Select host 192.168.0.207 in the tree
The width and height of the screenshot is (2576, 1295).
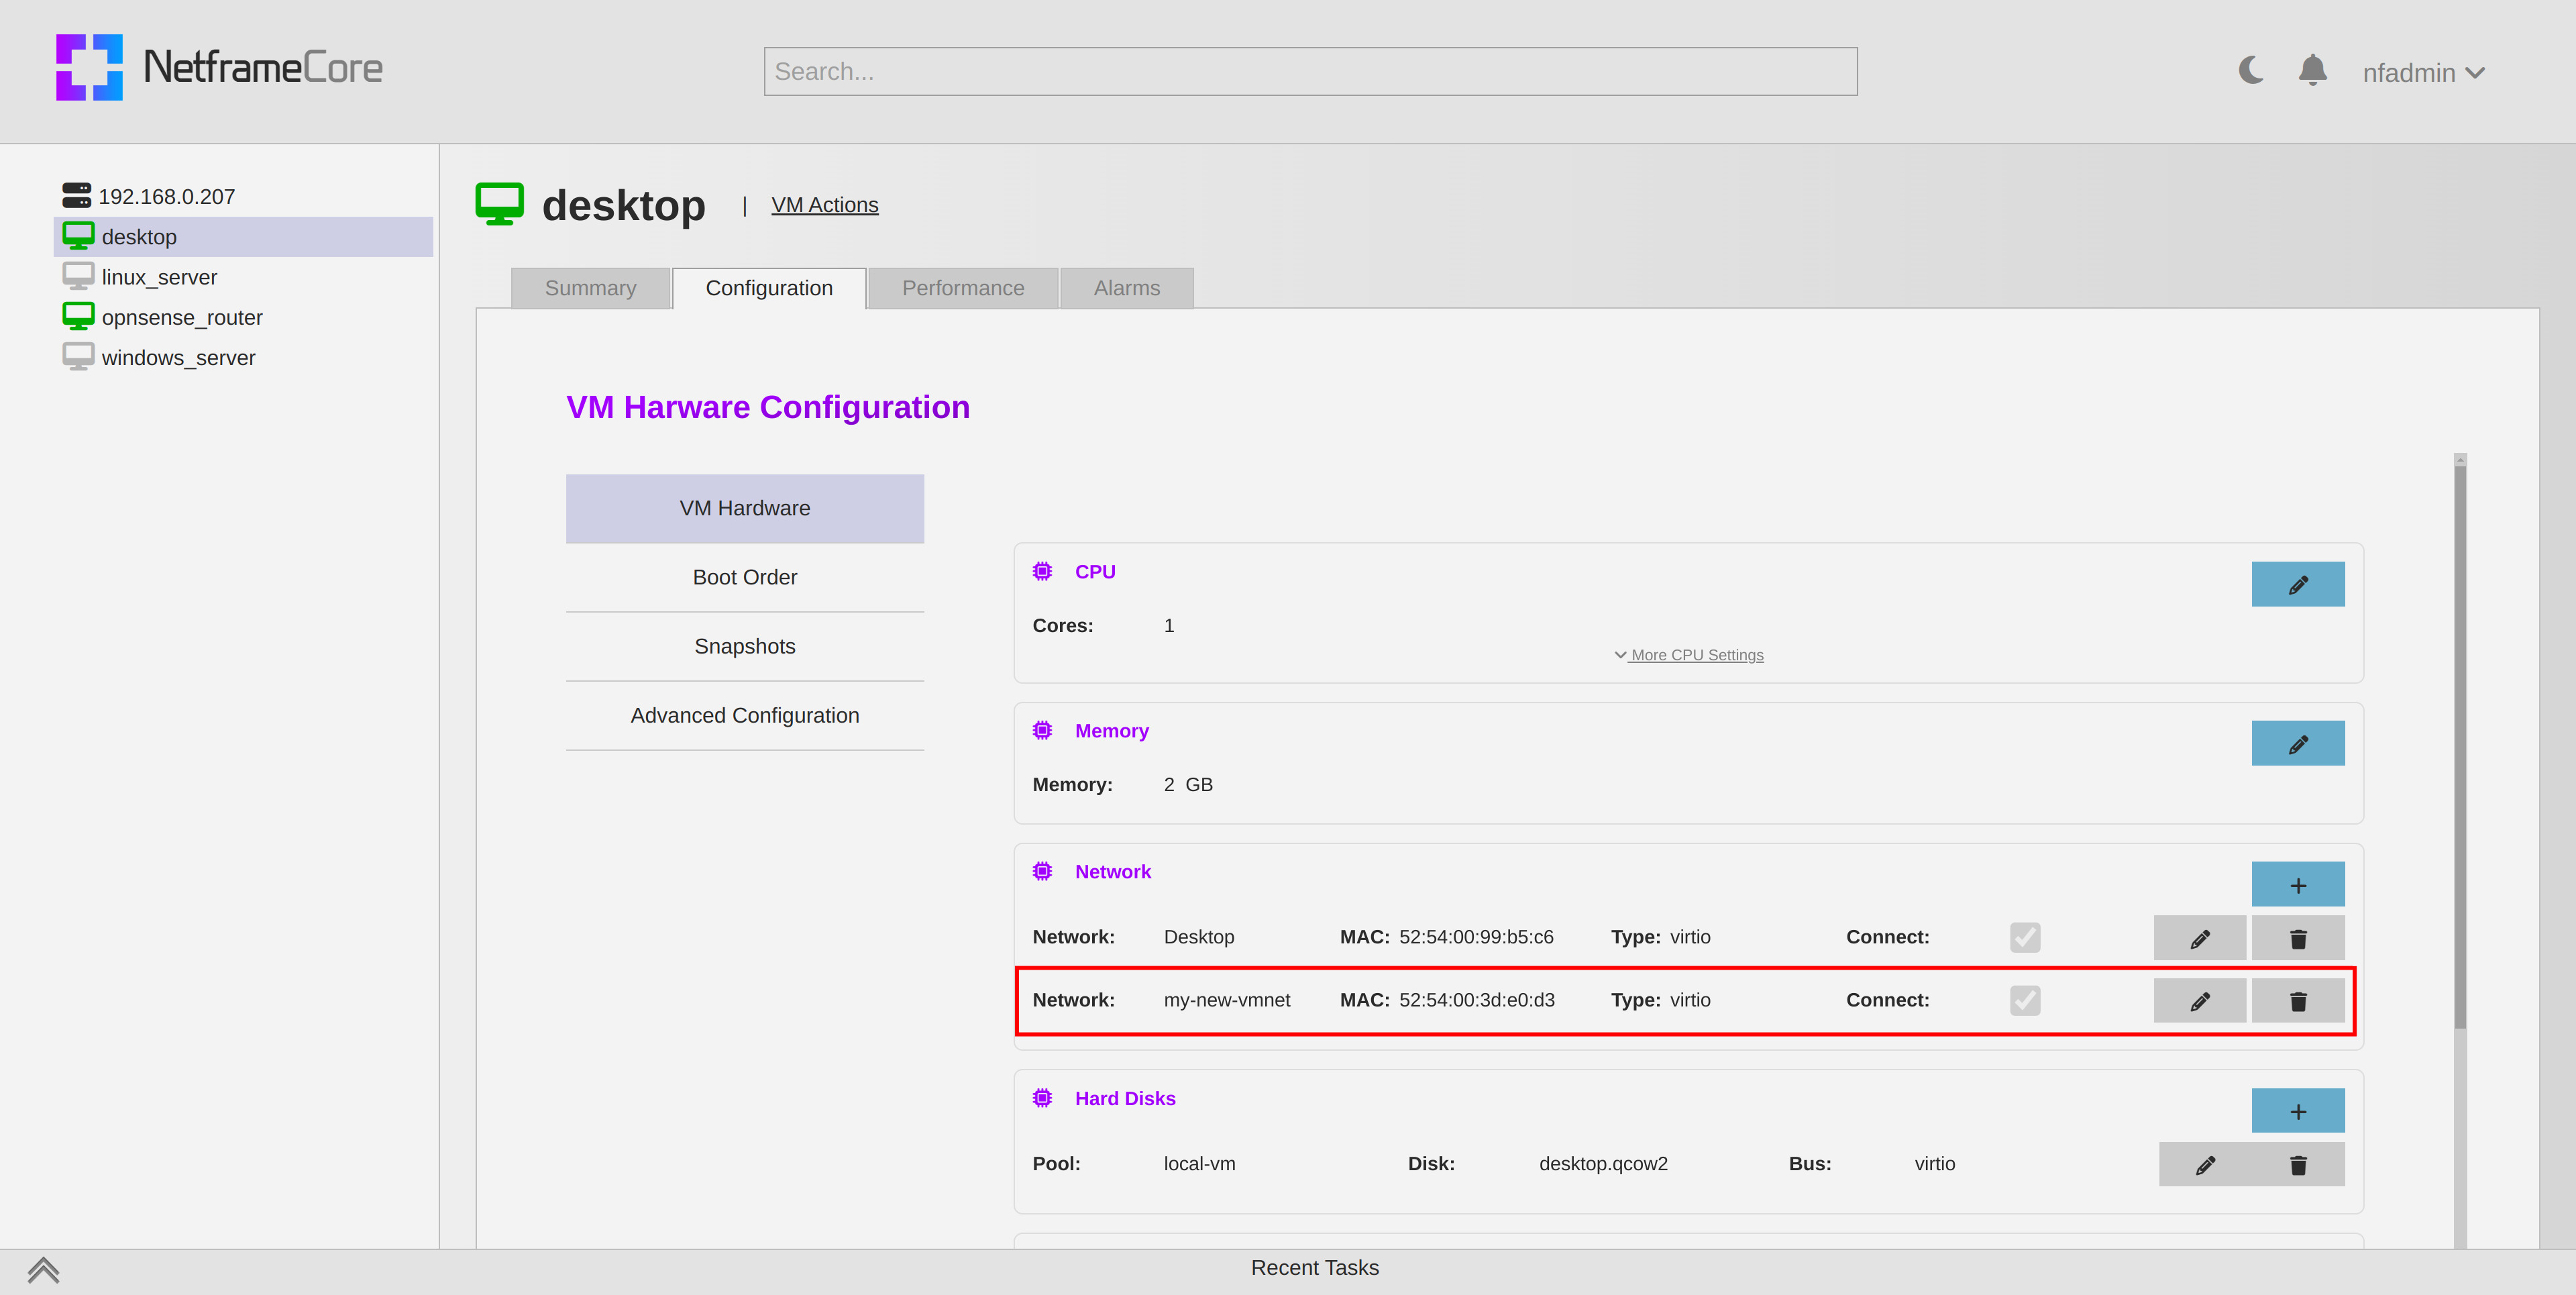148,196
